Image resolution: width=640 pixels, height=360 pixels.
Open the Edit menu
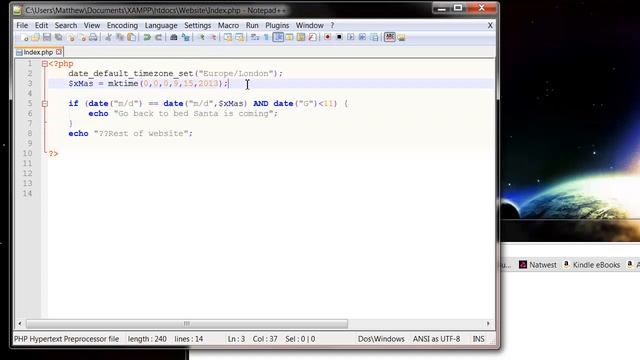click(x=41, y=25)
